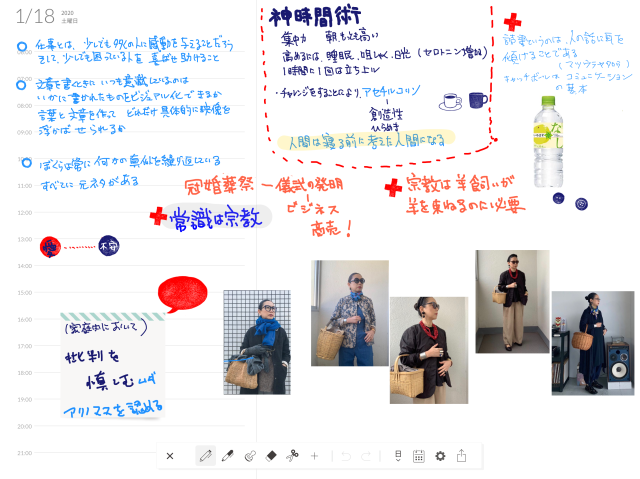Select the 冠婚葬祭 orange handwriting
Viewport: 640px width, 479px height.
pyautogui.click(x=219, y=186)
